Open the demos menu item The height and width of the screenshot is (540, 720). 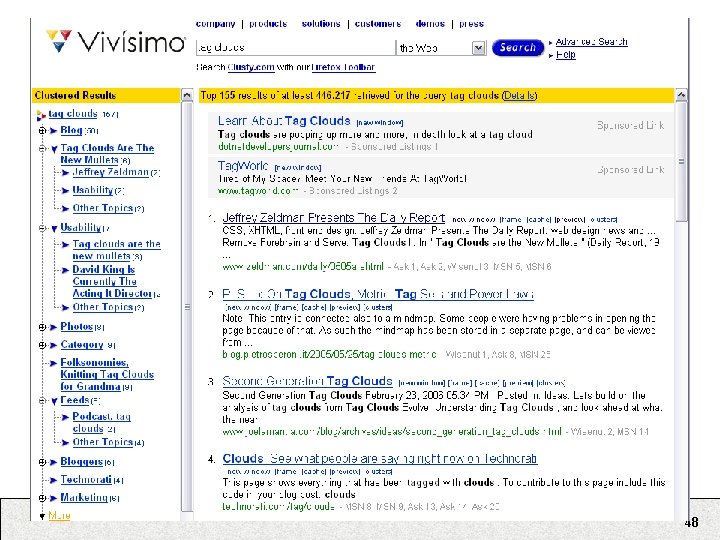[430, 24]
